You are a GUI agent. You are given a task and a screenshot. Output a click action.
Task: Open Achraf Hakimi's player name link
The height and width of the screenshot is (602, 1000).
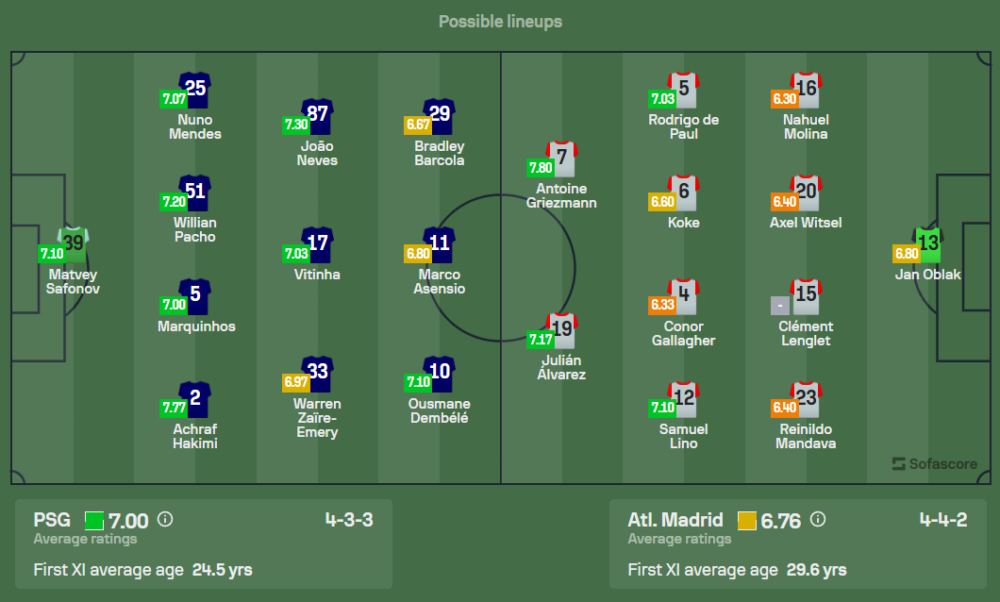pos(195,436)
